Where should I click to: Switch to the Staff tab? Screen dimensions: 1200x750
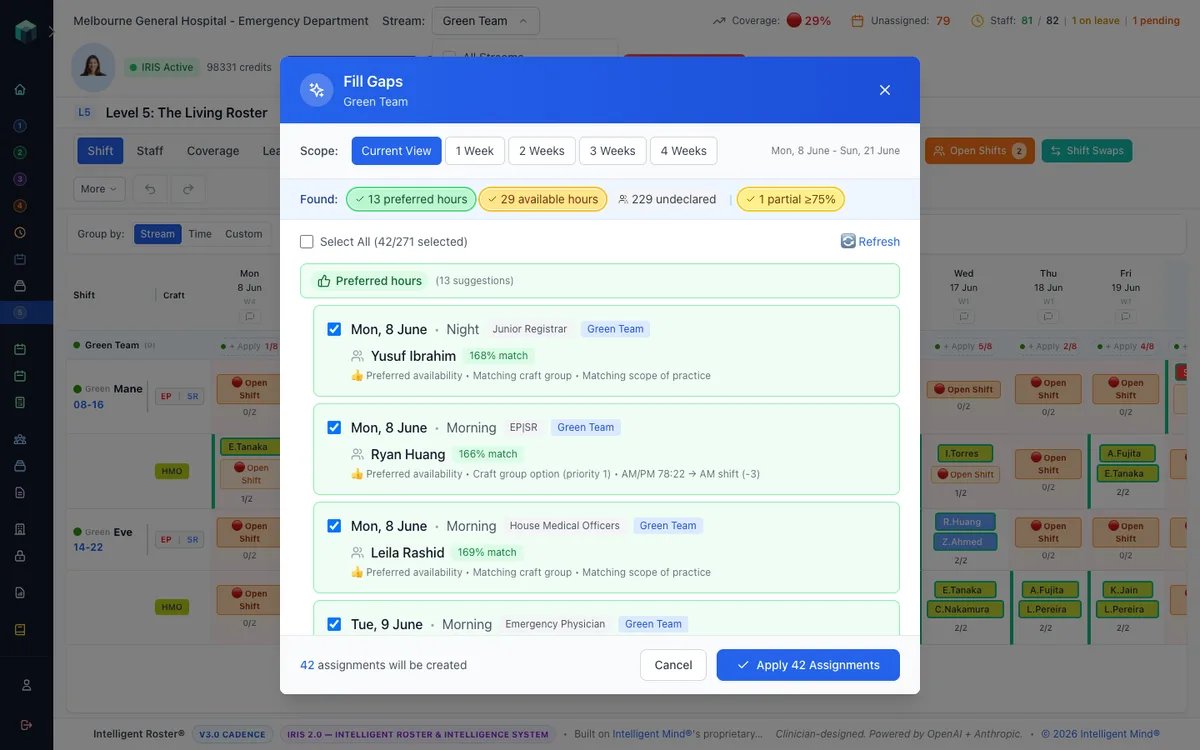150,151
